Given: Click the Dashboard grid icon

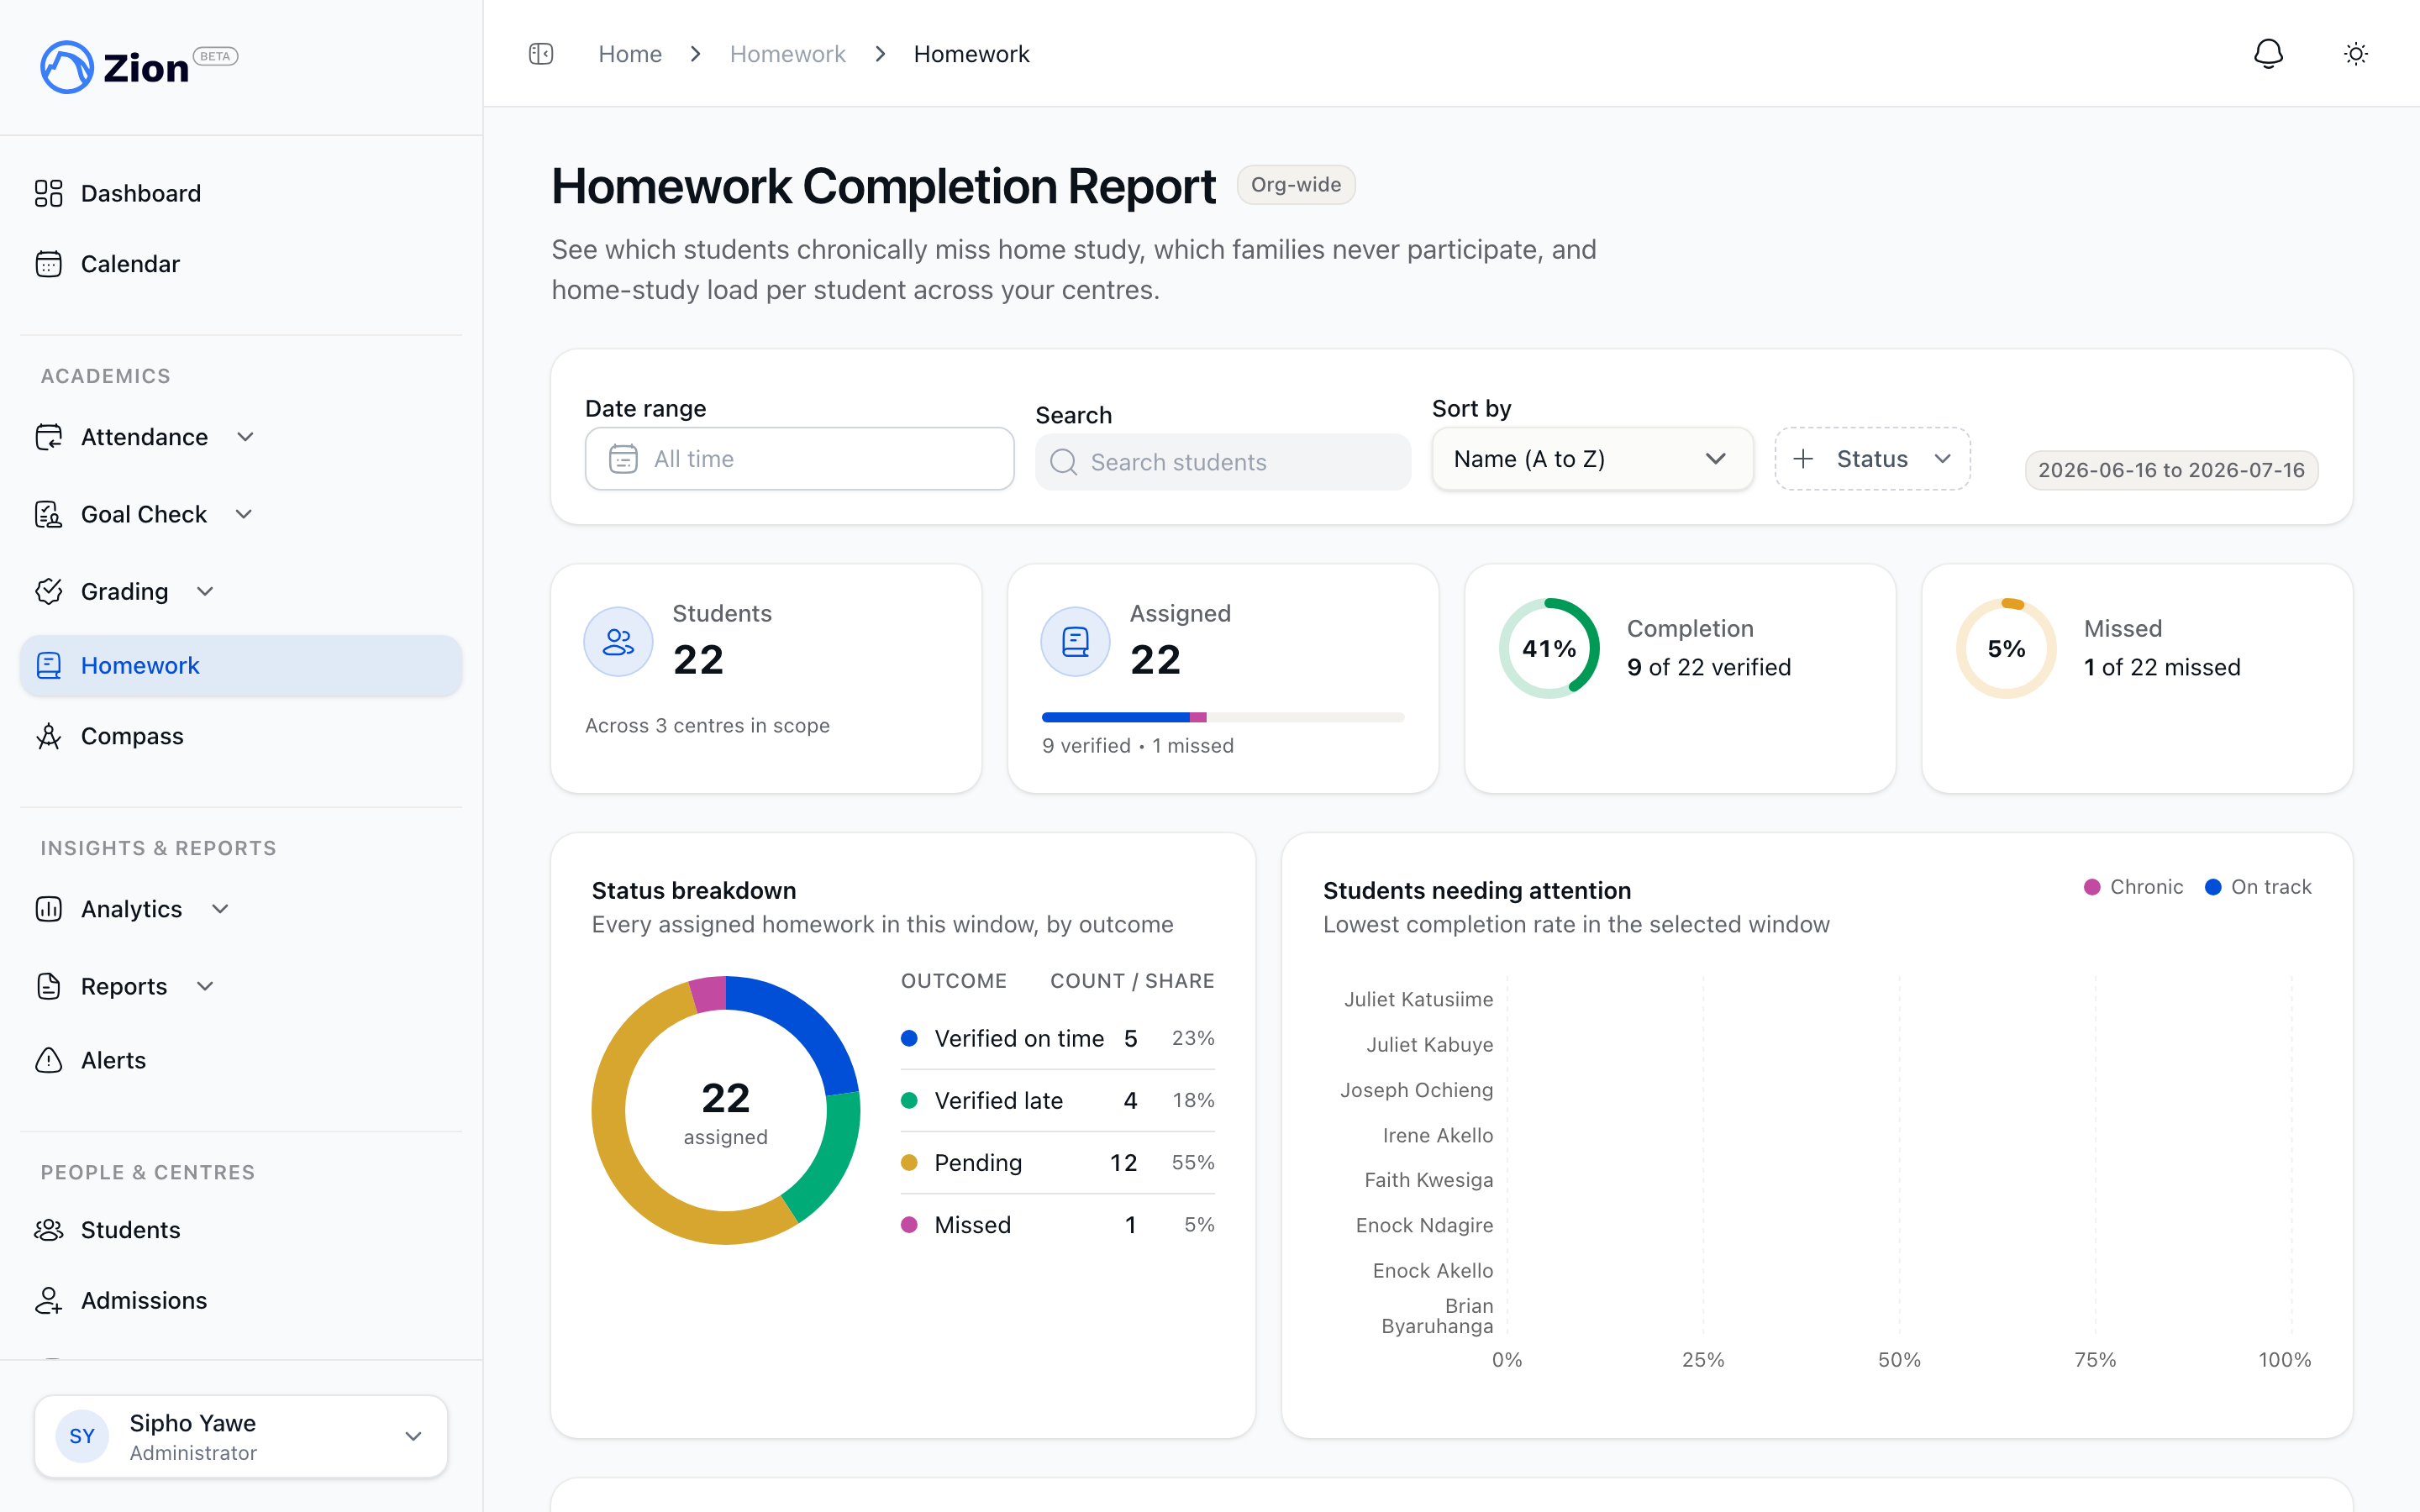Looking at the screenshot, I should pyautogui.click(x=49, y=193).
